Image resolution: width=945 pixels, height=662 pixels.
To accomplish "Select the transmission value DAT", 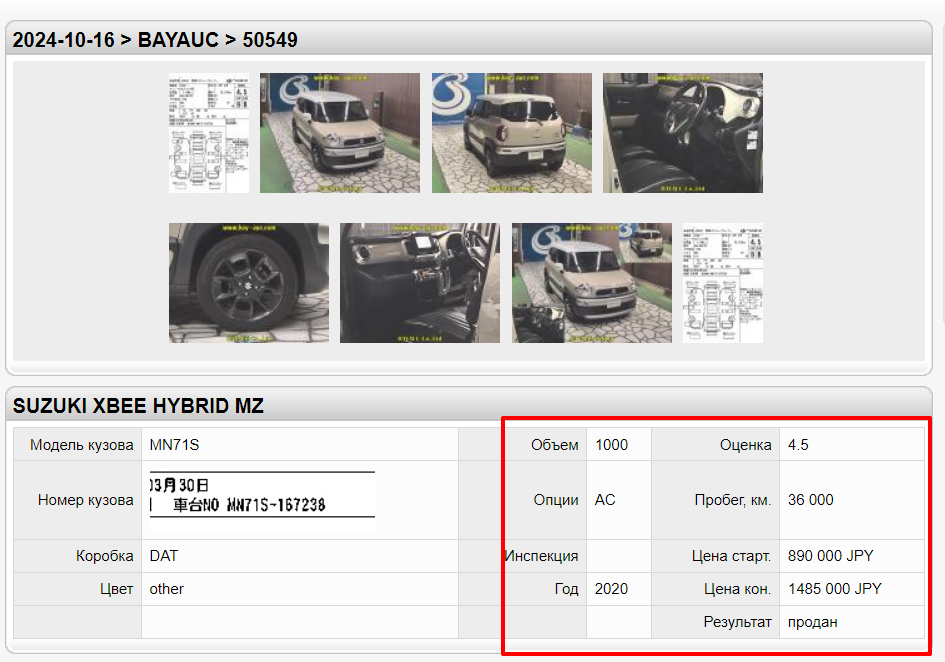I will pos(163,556).
